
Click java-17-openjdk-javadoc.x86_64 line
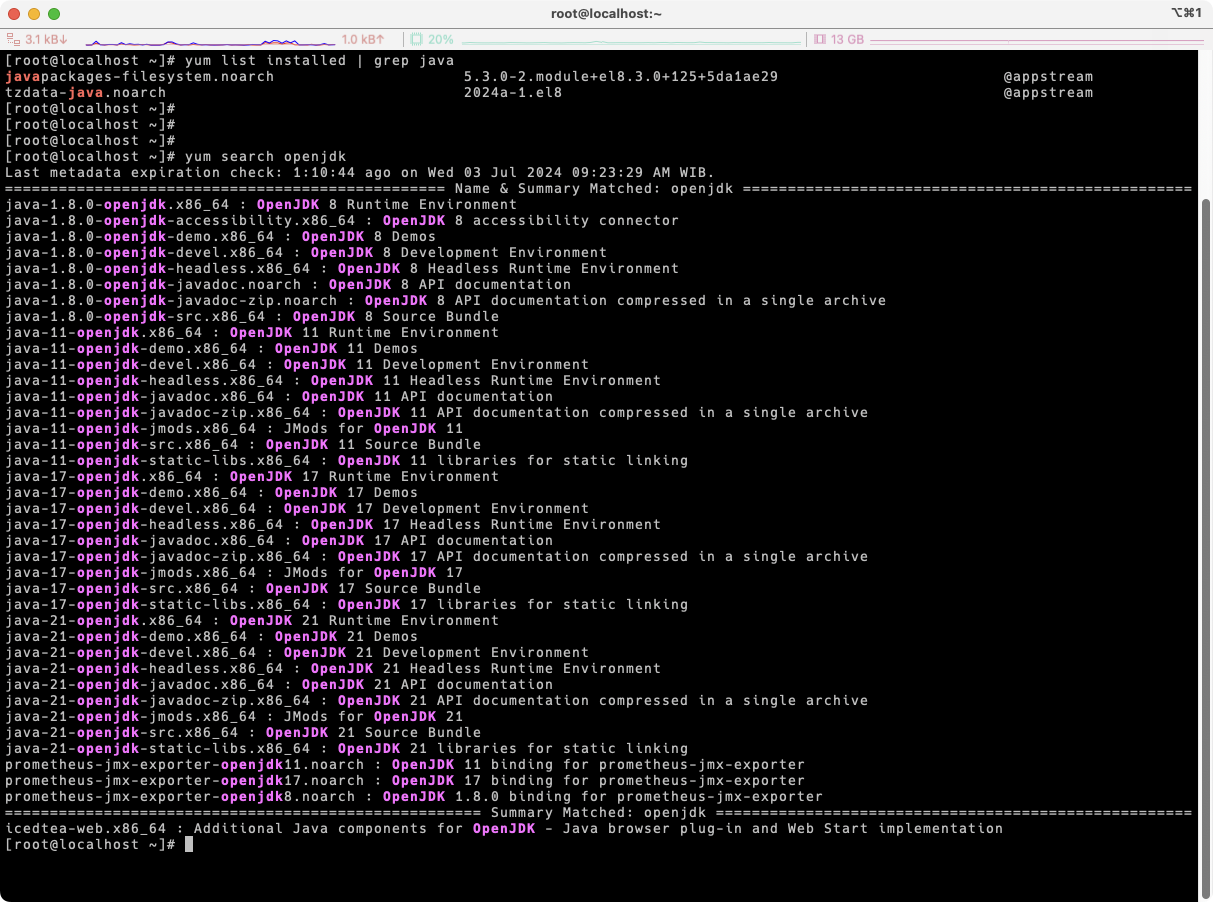click(278, 540)
